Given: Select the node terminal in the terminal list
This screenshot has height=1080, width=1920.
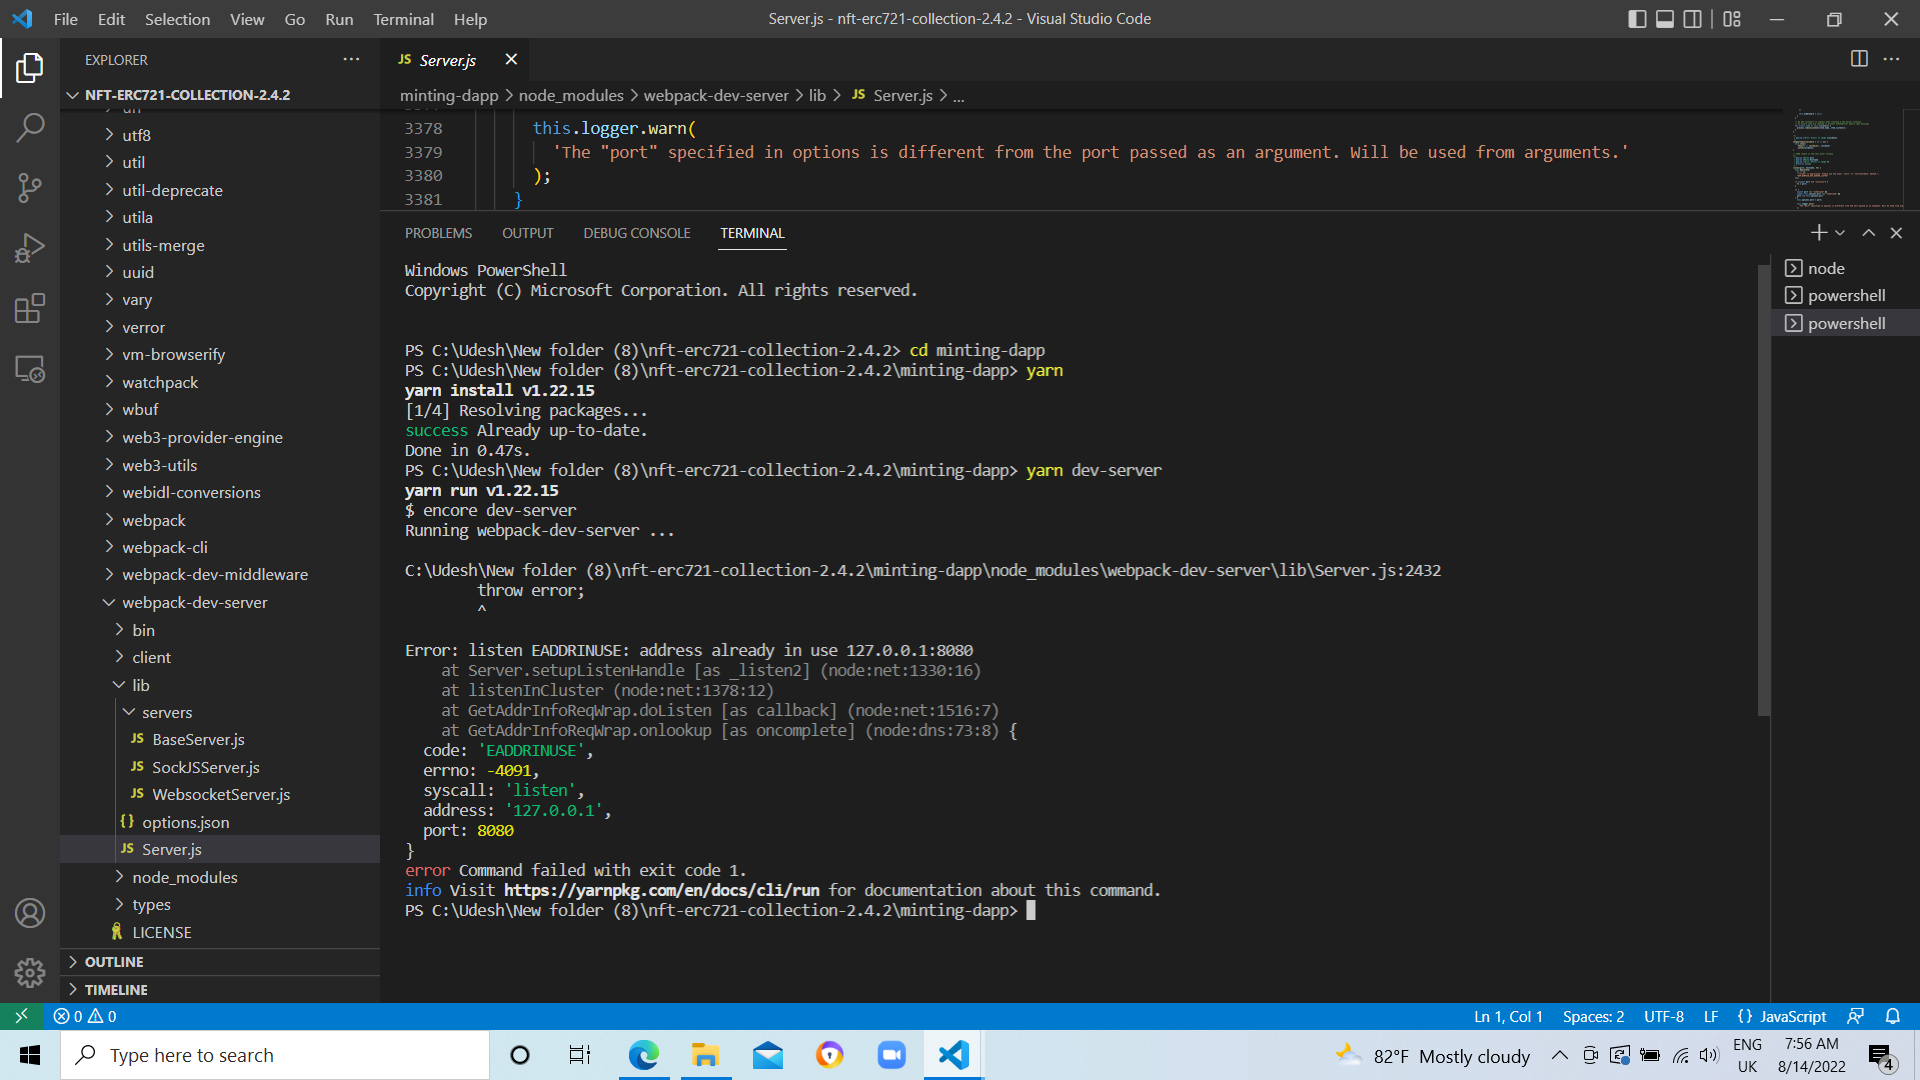Looking at the screenshot, I should click(x=1828, y=268).
